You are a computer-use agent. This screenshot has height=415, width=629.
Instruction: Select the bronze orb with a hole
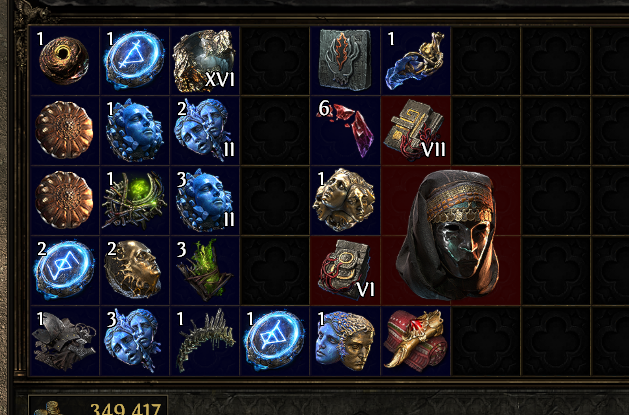[64, 60]
